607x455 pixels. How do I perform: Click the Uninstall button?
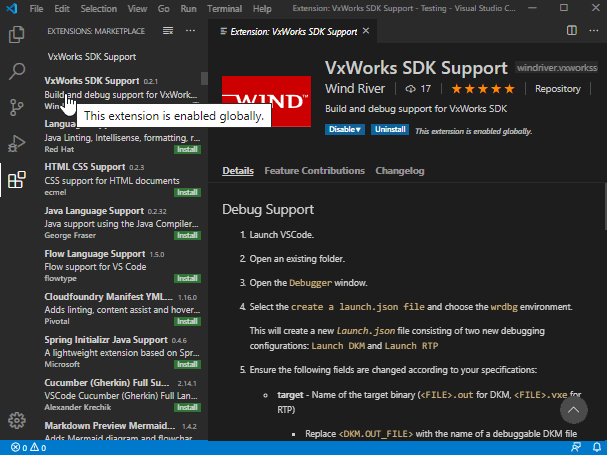click(x=390, y=129)
